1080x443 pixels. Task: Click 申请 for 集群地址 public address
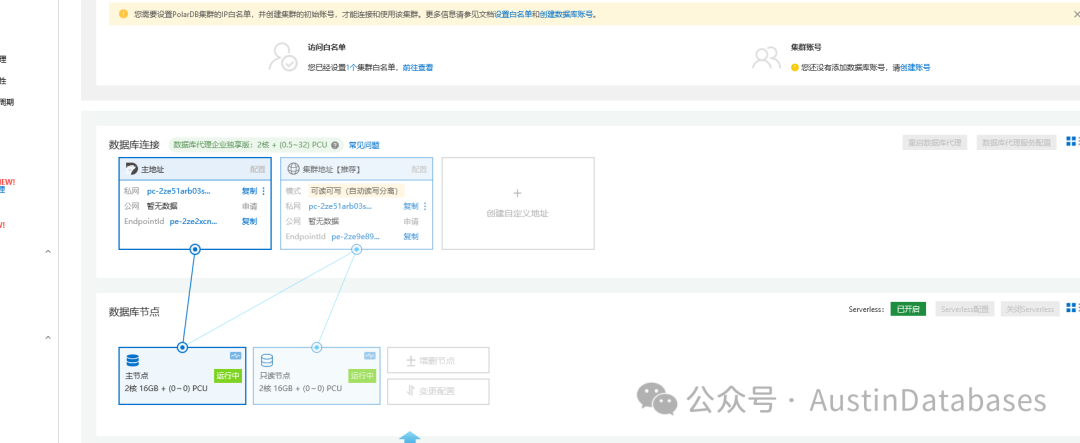coord(411,221)
